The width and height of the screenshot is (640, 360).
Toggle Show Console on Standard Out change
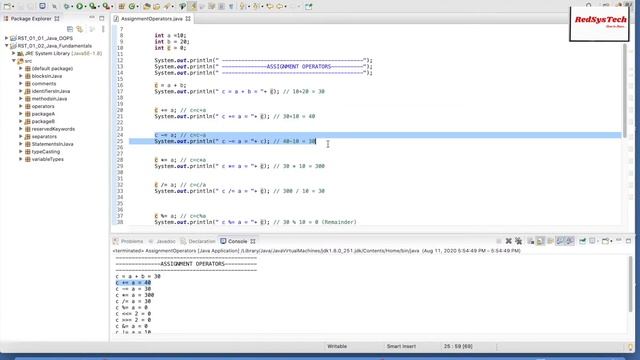pyautogui.click(x=560, y=241)
